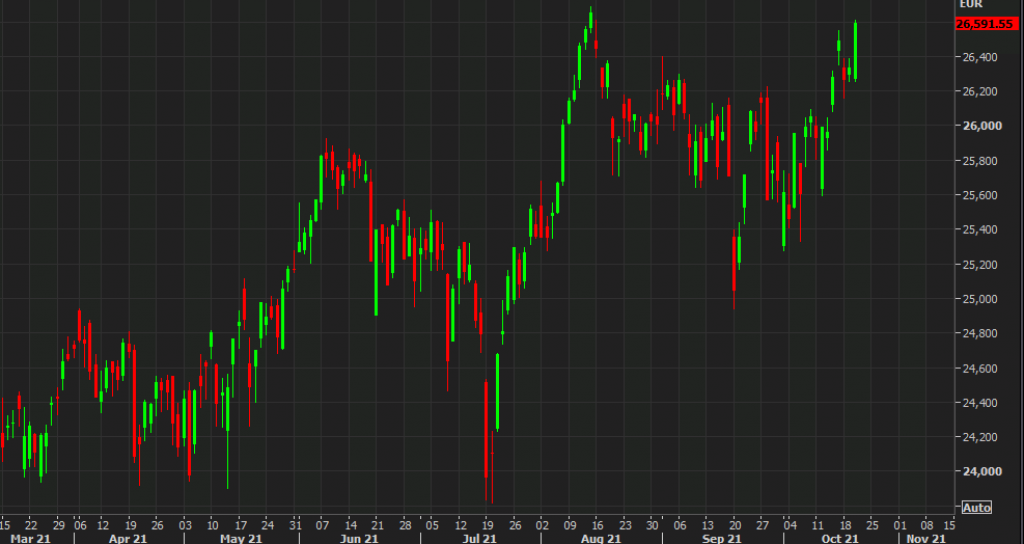This screenshot has width=1024, height=544.
Task: Click the 05 date tick label
Action: pyautogui.click(x=432, y=524)
